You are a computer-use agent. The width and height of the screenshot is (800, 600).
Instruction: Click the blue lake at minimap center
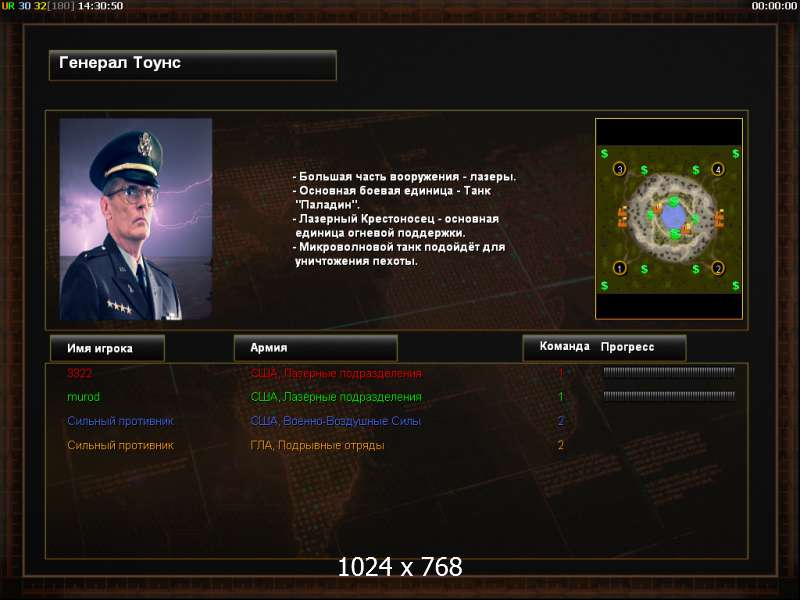coord(673,218)
